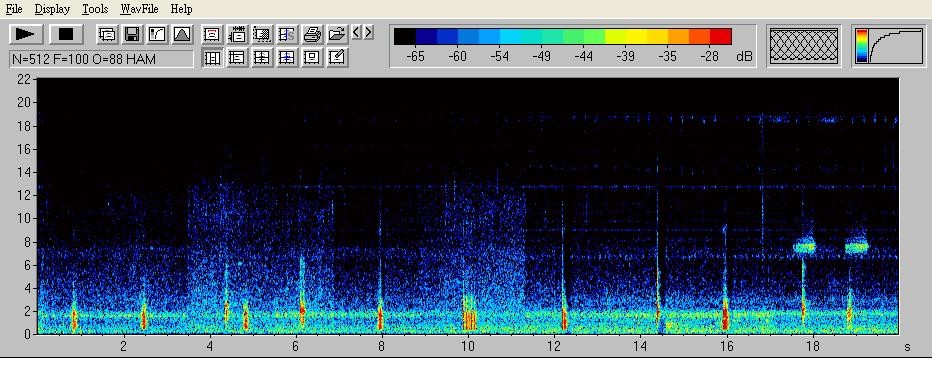932x384 pixels.
Task: Click the N=512 F=100 parameter status field
Action: tap(102, 59)
